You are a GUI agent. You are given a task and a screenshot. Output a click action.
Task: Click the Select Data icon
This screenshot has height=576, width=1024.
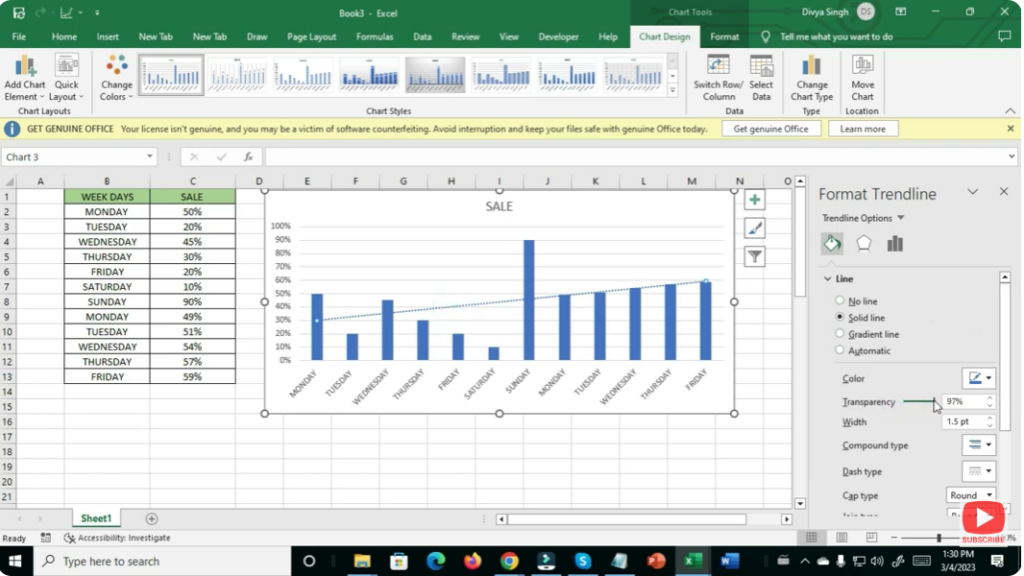[x=761, y=68]
